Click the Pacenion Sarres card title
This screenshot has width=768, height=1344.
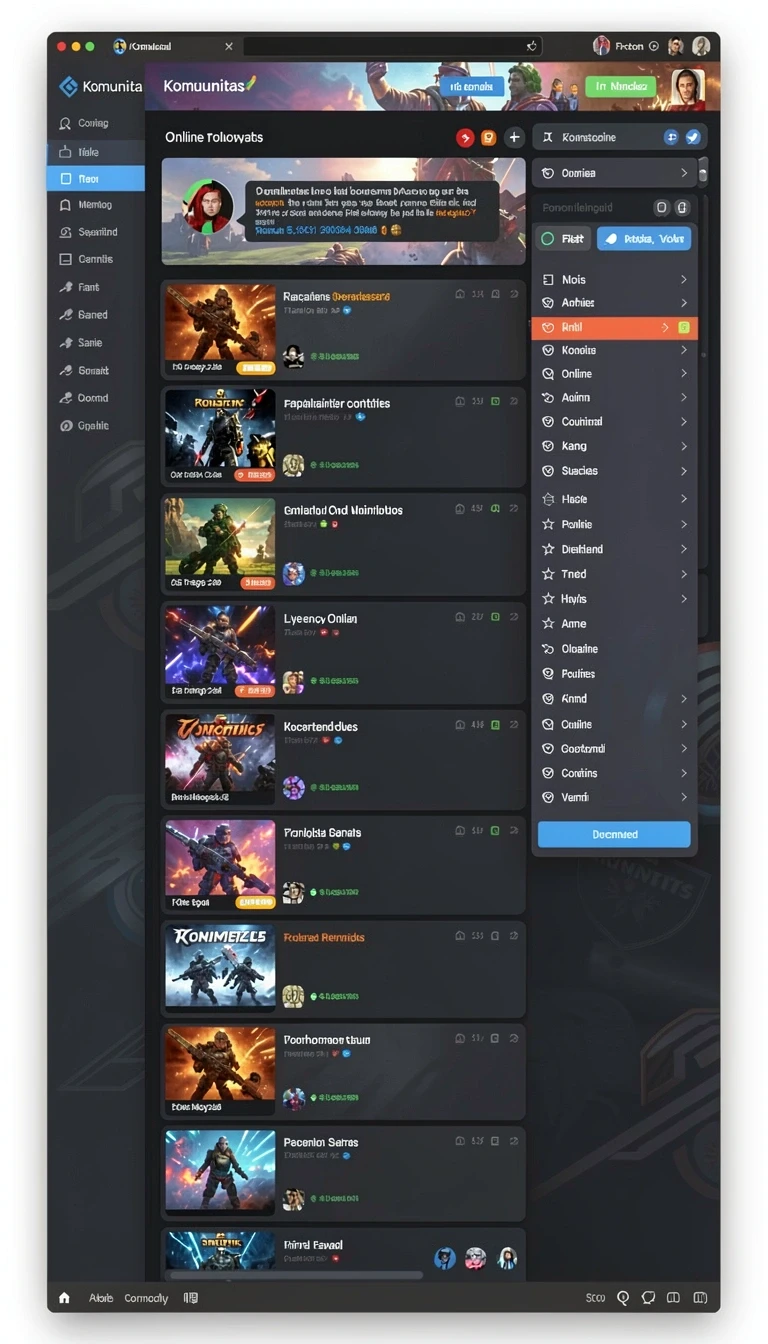coord(321,1143)
